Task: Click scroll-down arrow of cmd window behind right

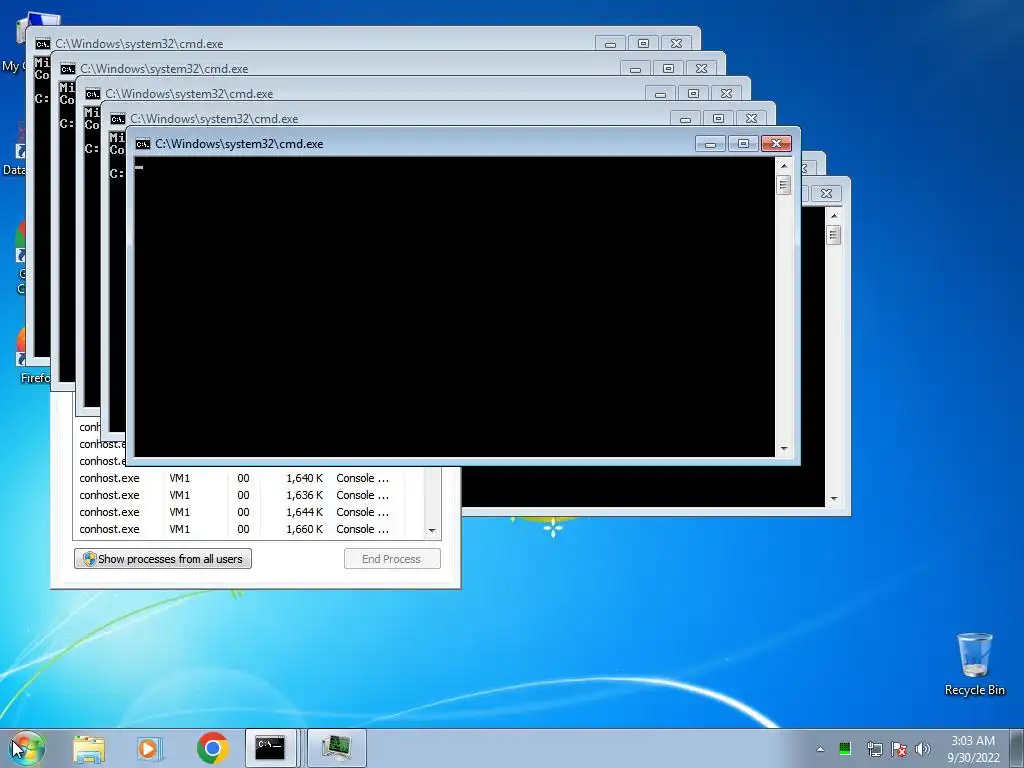Action: click(833, 499)
